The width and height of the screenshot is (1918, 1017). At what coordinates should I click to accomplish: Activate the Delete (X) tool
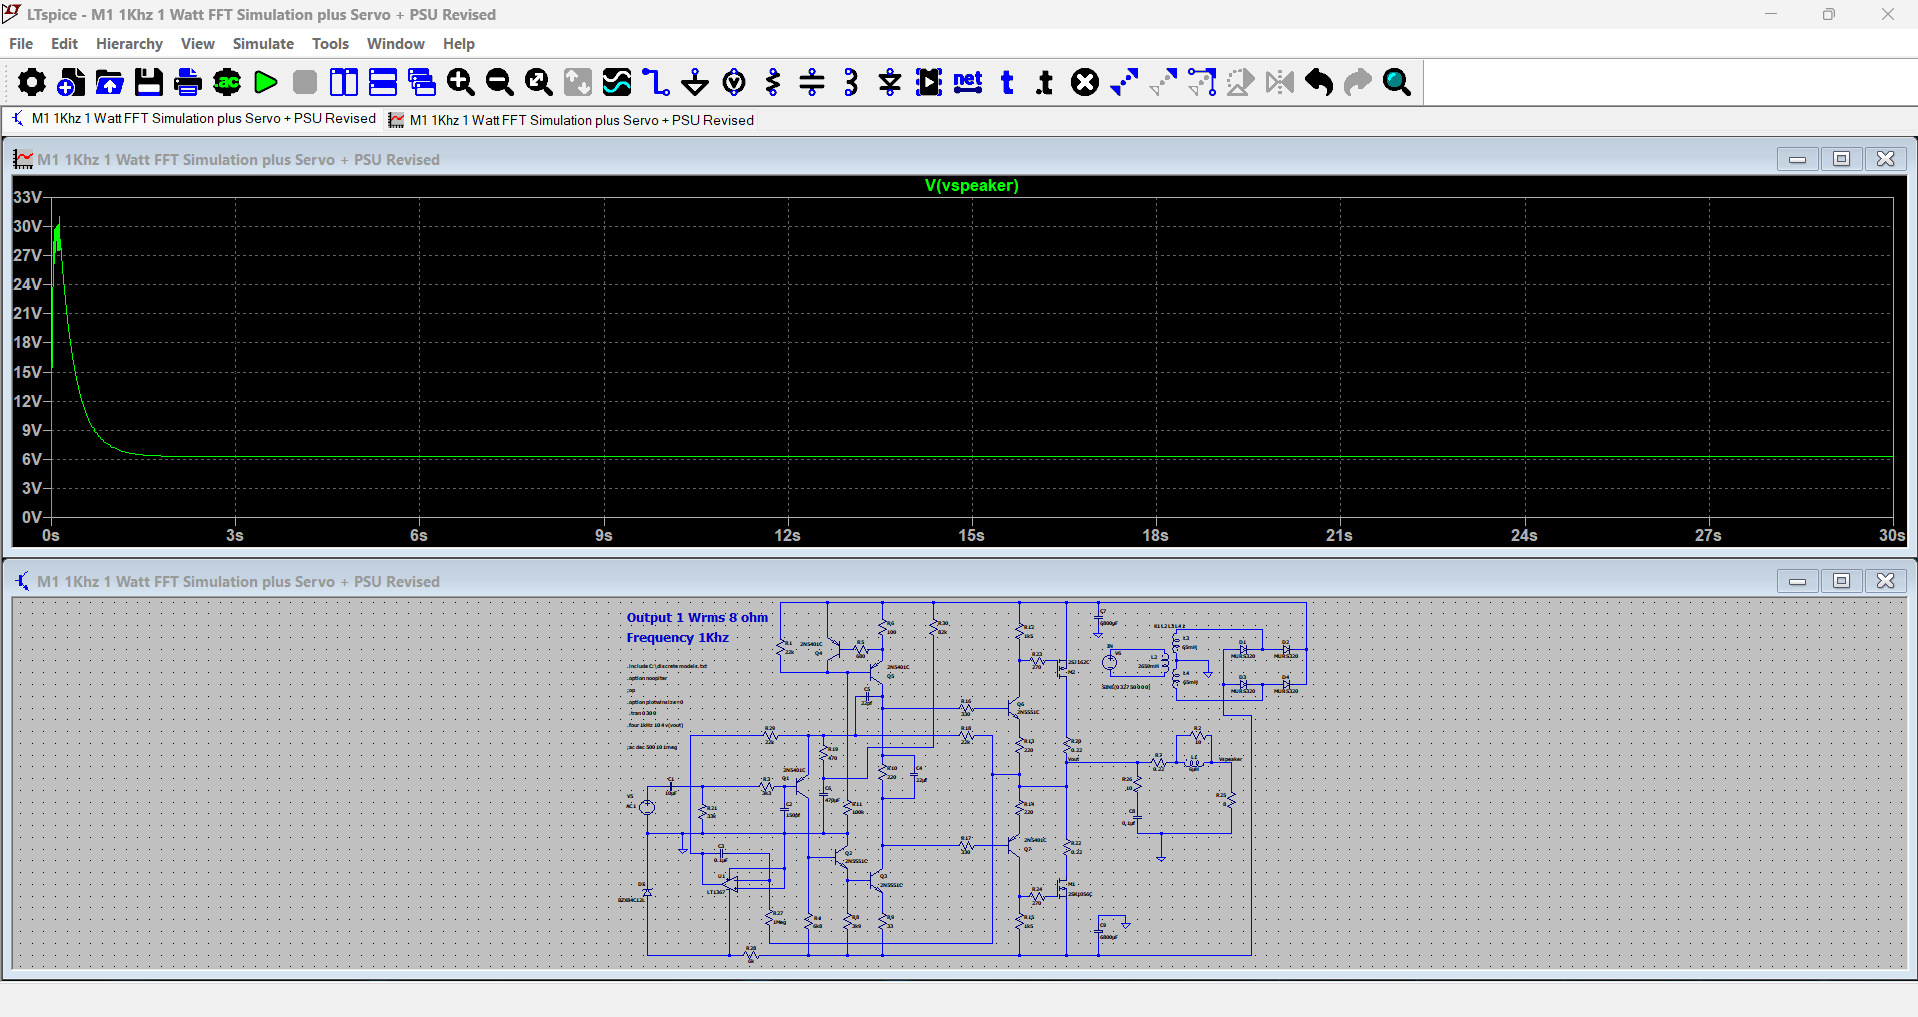[x=1085, y=82]
